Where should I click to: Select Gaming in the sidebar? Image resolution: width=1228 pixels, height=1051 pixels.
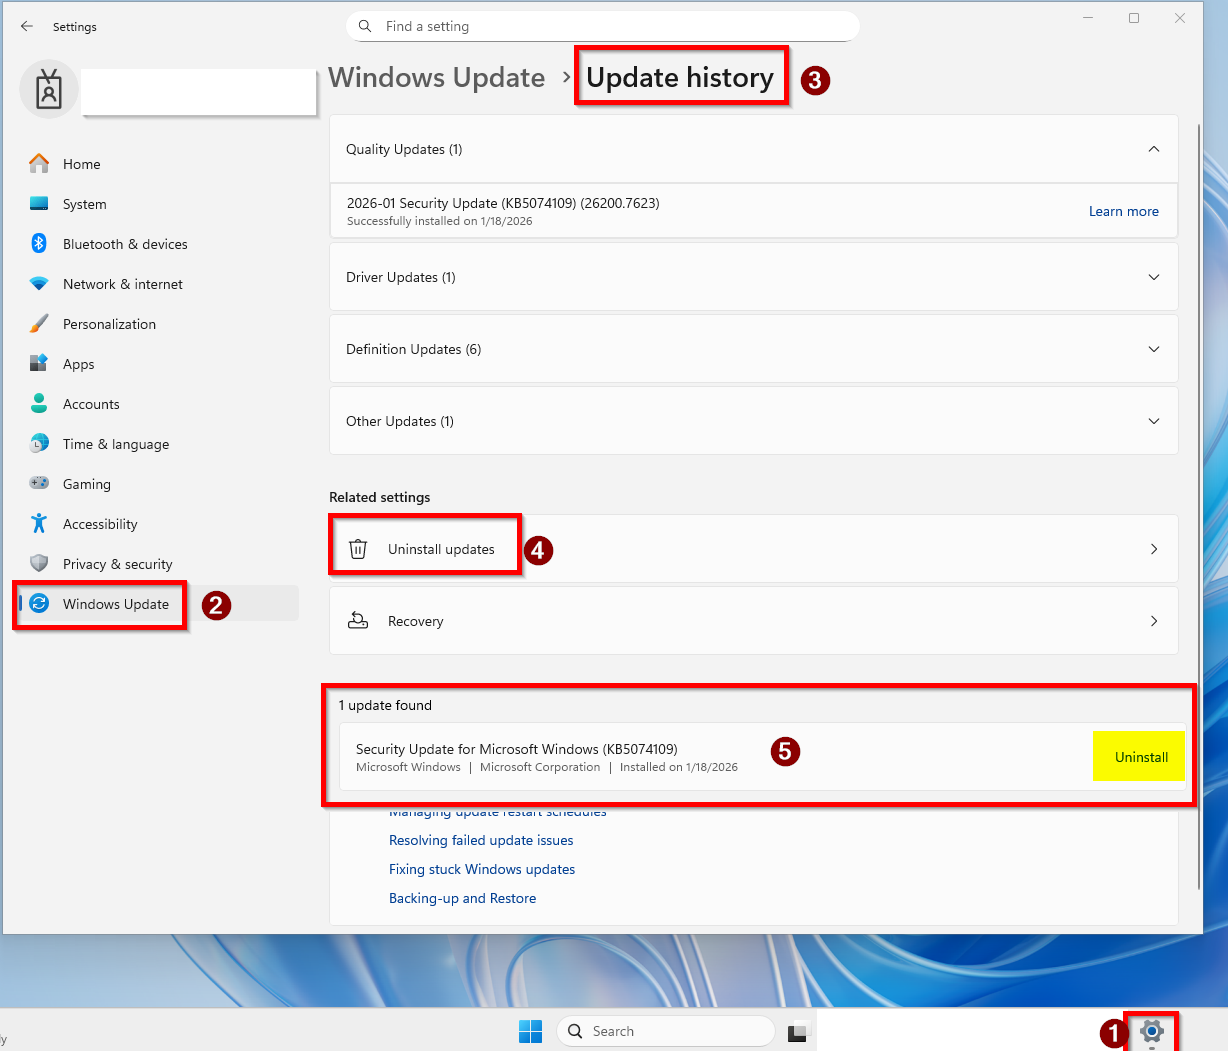pos(157,484)
